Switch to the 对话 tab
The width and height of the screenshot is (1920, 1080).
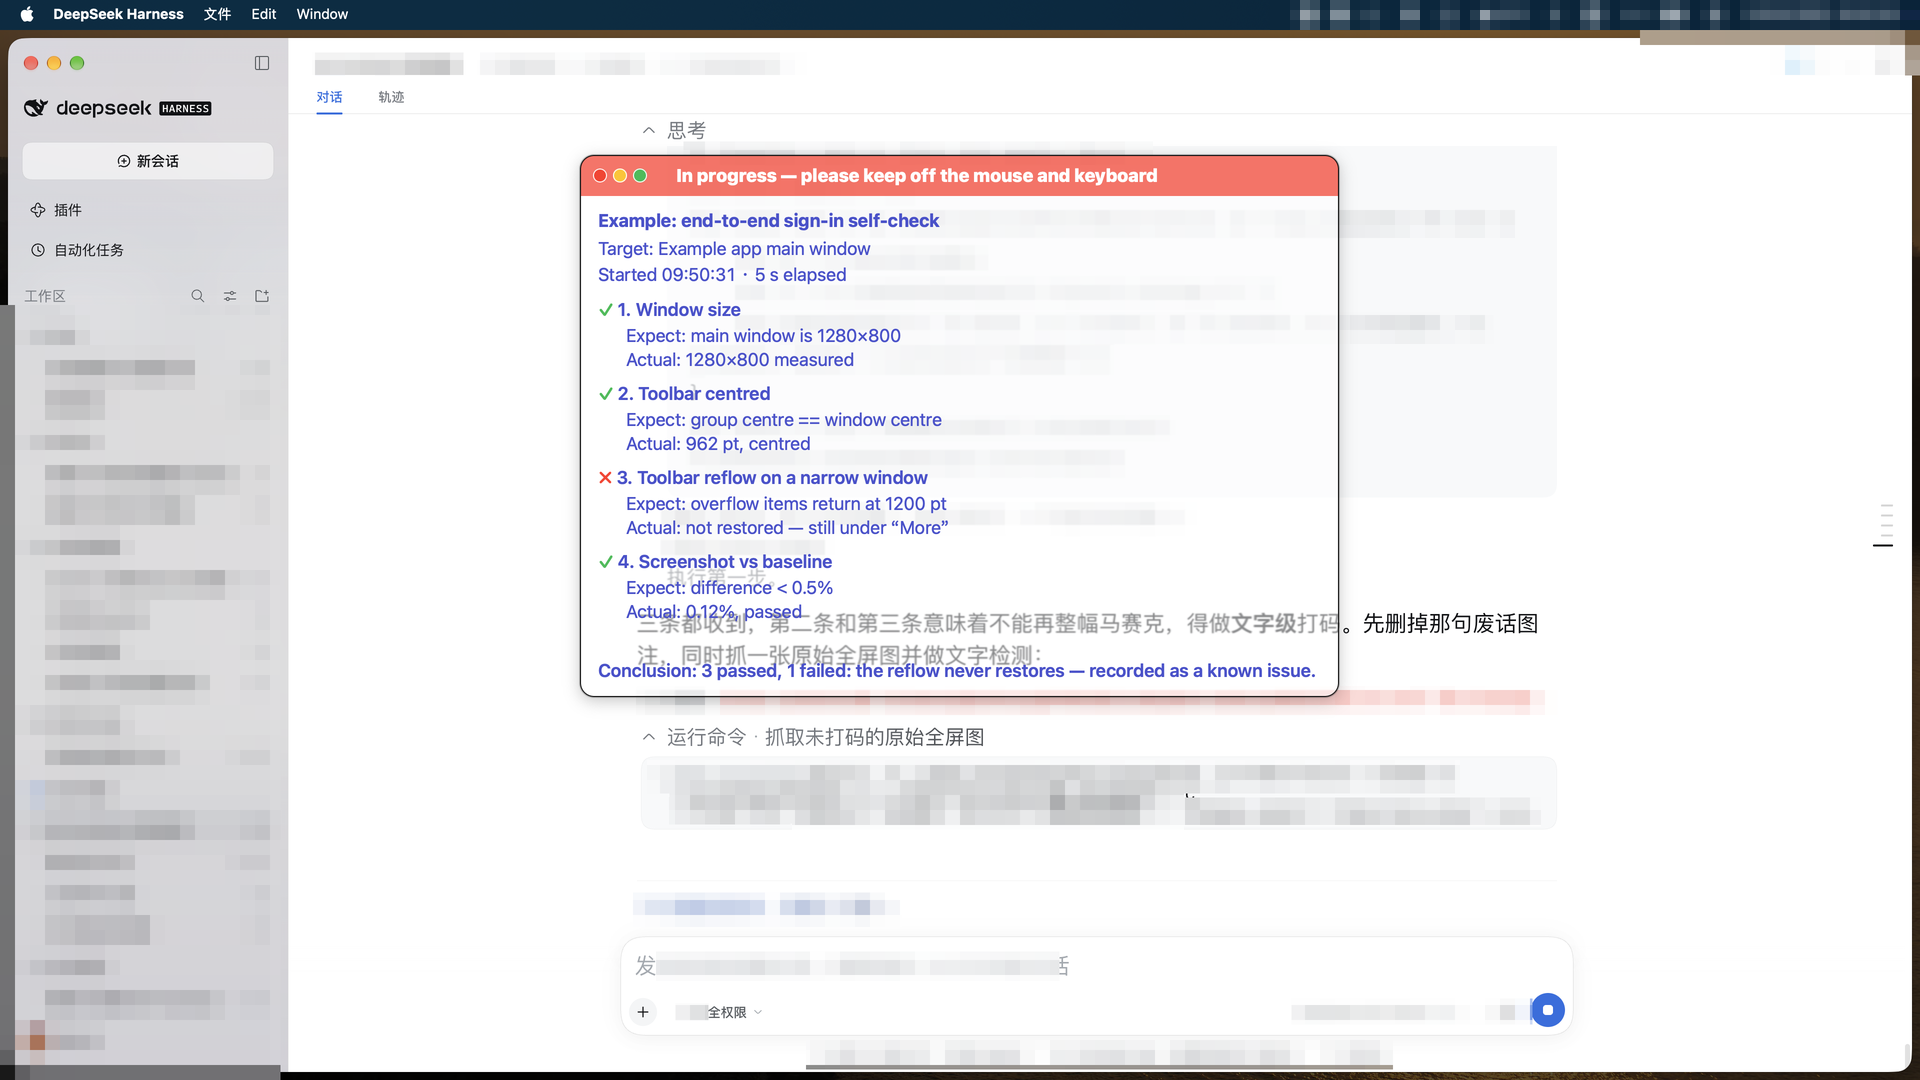(329, 97)
